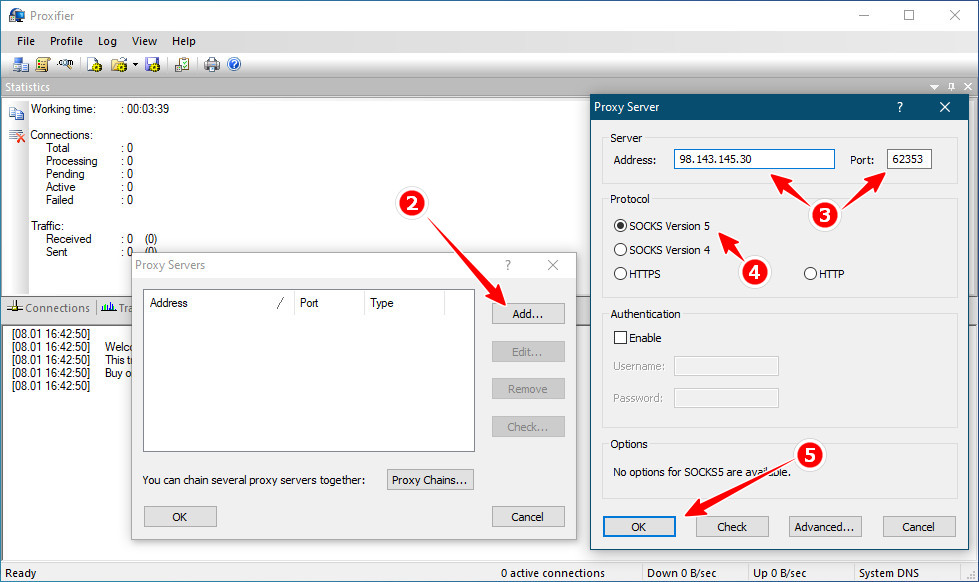Open Advanced... proxy settings

[x=825, y=526]
